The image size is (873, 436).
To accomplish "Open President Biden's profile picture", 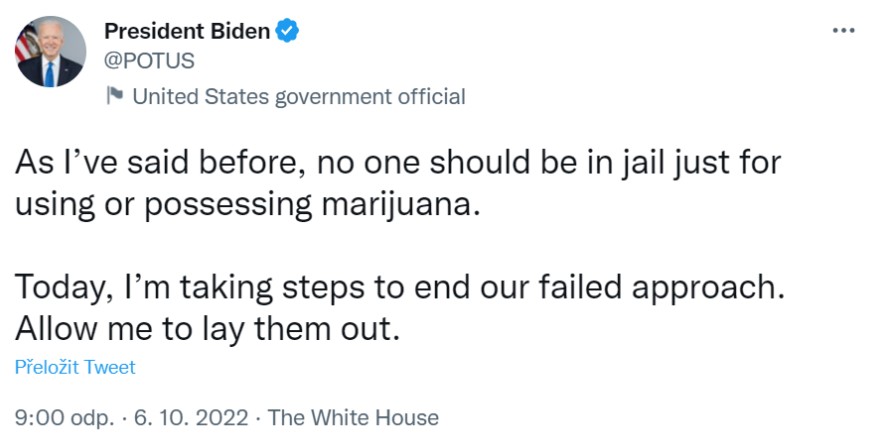I will click(x=50, y=52).
